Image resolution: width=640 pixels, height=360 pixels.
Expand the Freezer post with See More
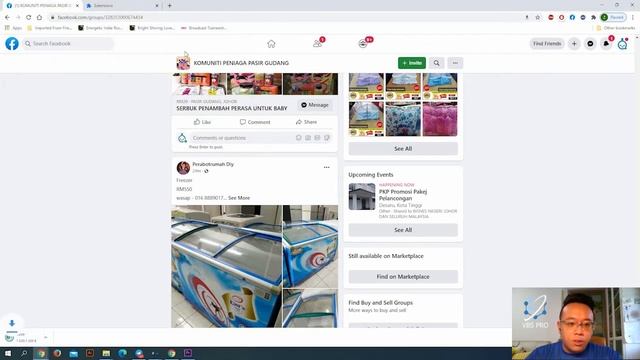(239, 198)
